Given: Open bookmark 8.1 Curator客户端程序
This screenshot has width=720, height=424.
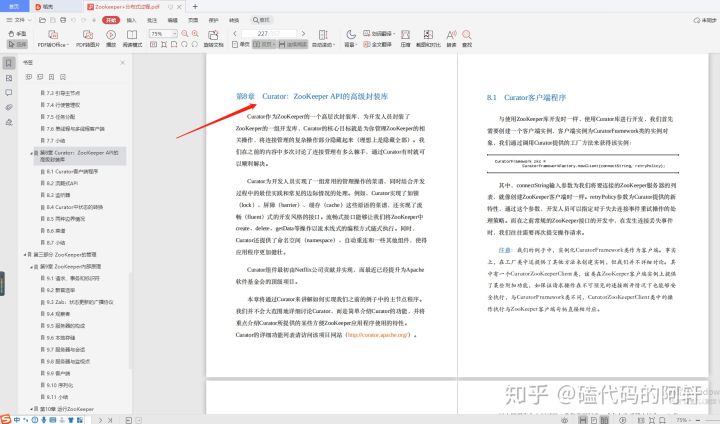Looking at the screenshot, I should [72, 171].
